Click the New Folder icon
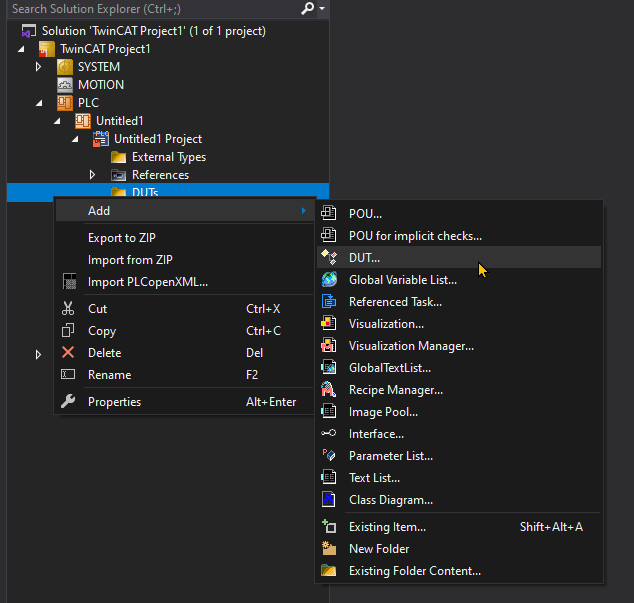The height and width of the screenshot is (603, 634). click(x=329, y=548)
